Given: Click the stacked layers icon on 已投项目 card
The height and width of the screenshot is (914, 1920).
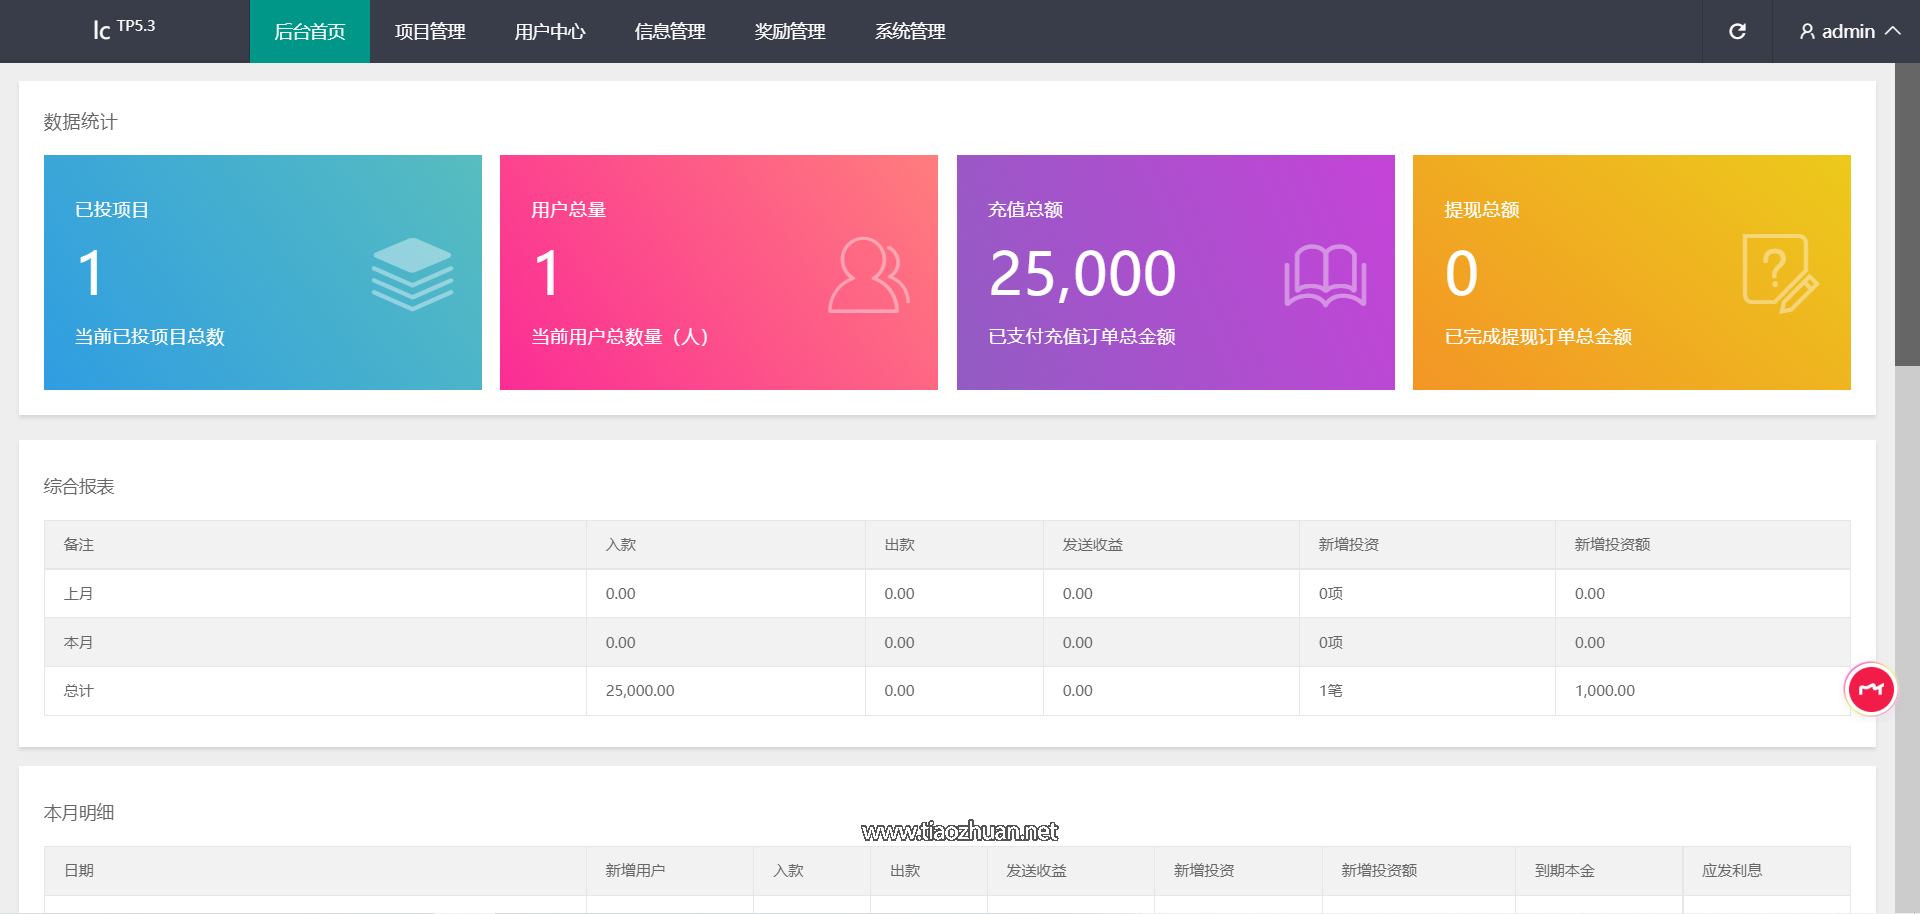Looking at the screenshot, I should point(412,274).
